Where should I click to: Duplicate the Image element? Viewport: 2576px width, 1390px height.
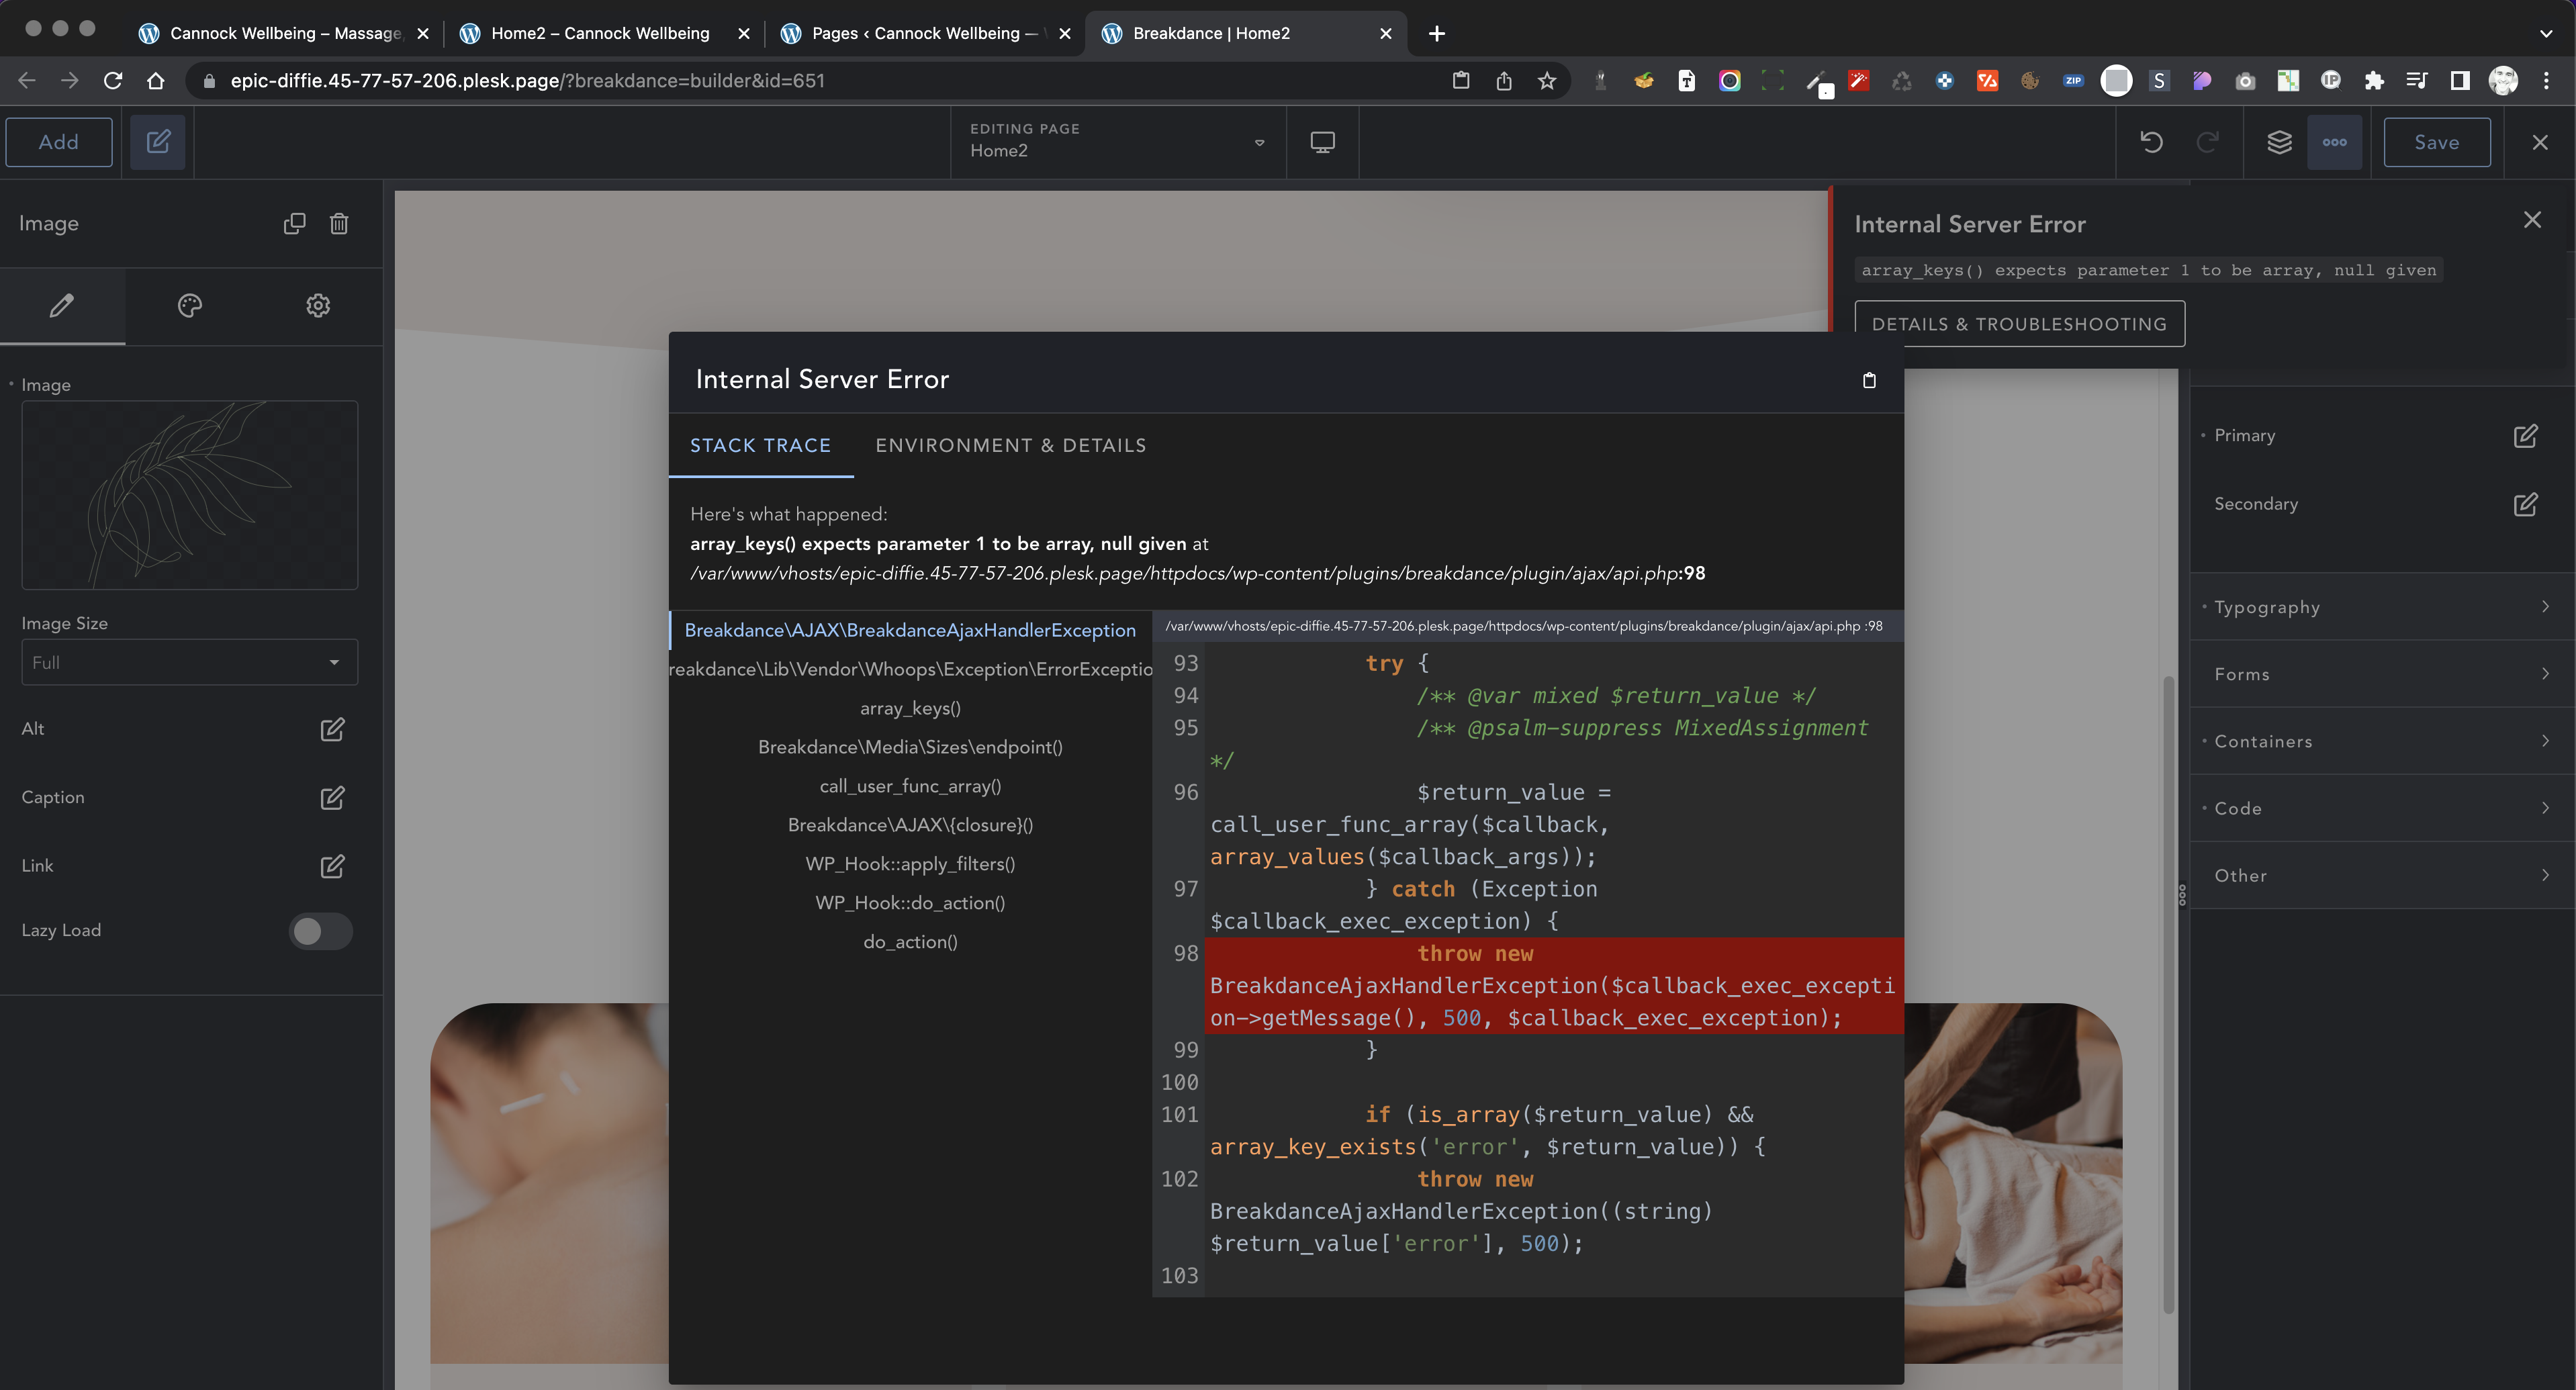(x=294, y=224)
